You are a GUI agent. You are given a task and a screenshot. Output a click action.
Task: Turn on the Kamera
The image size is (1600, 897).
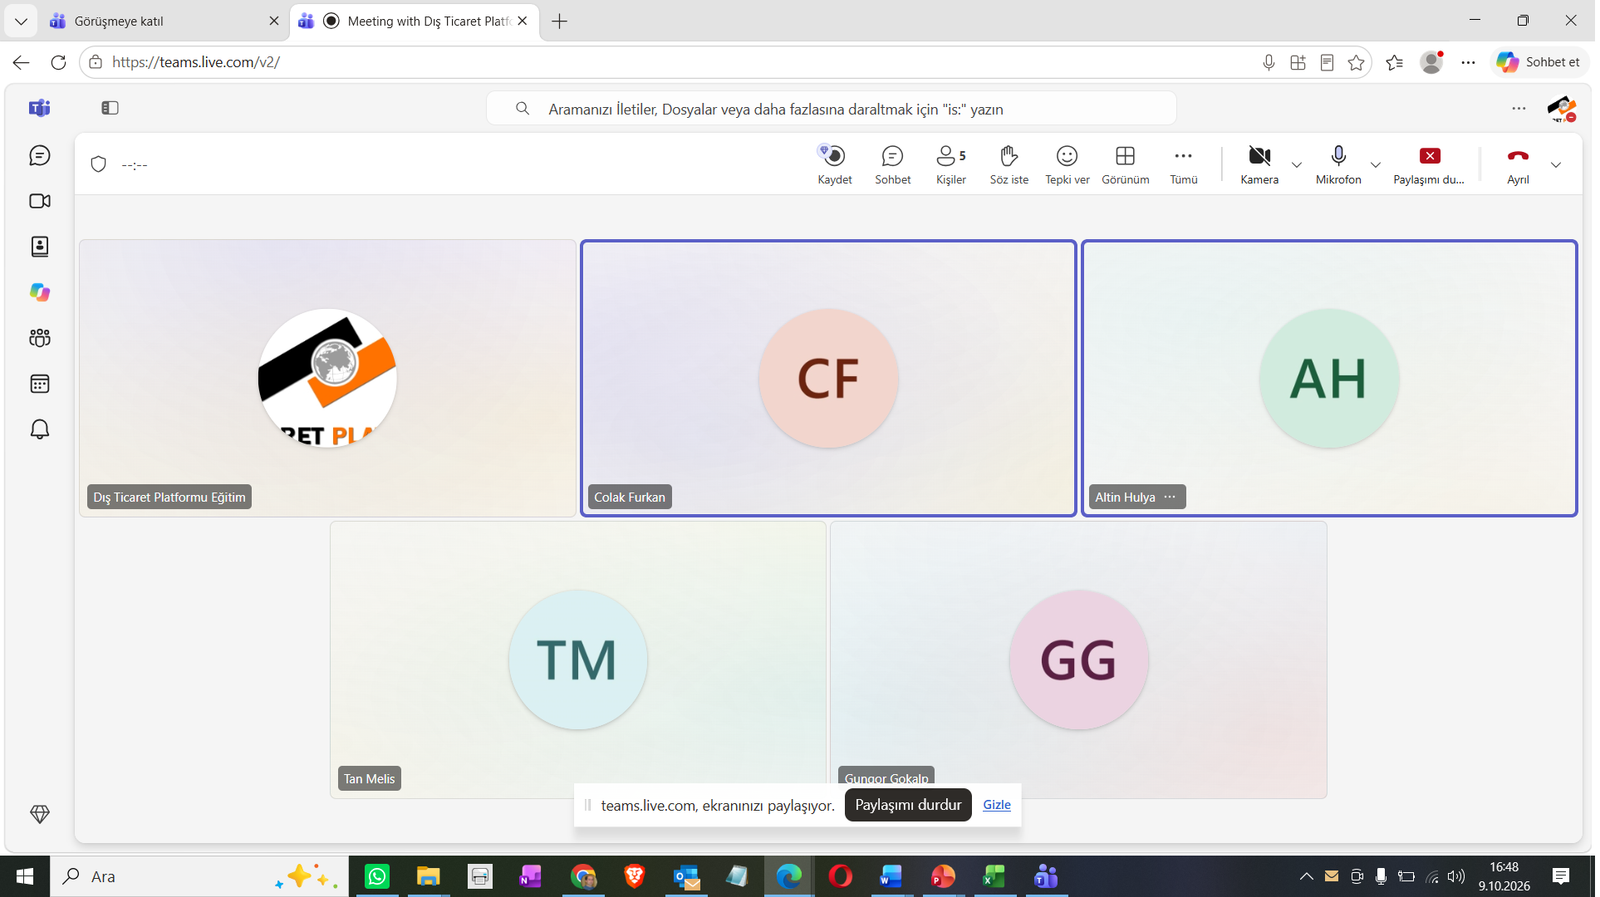1259,165
